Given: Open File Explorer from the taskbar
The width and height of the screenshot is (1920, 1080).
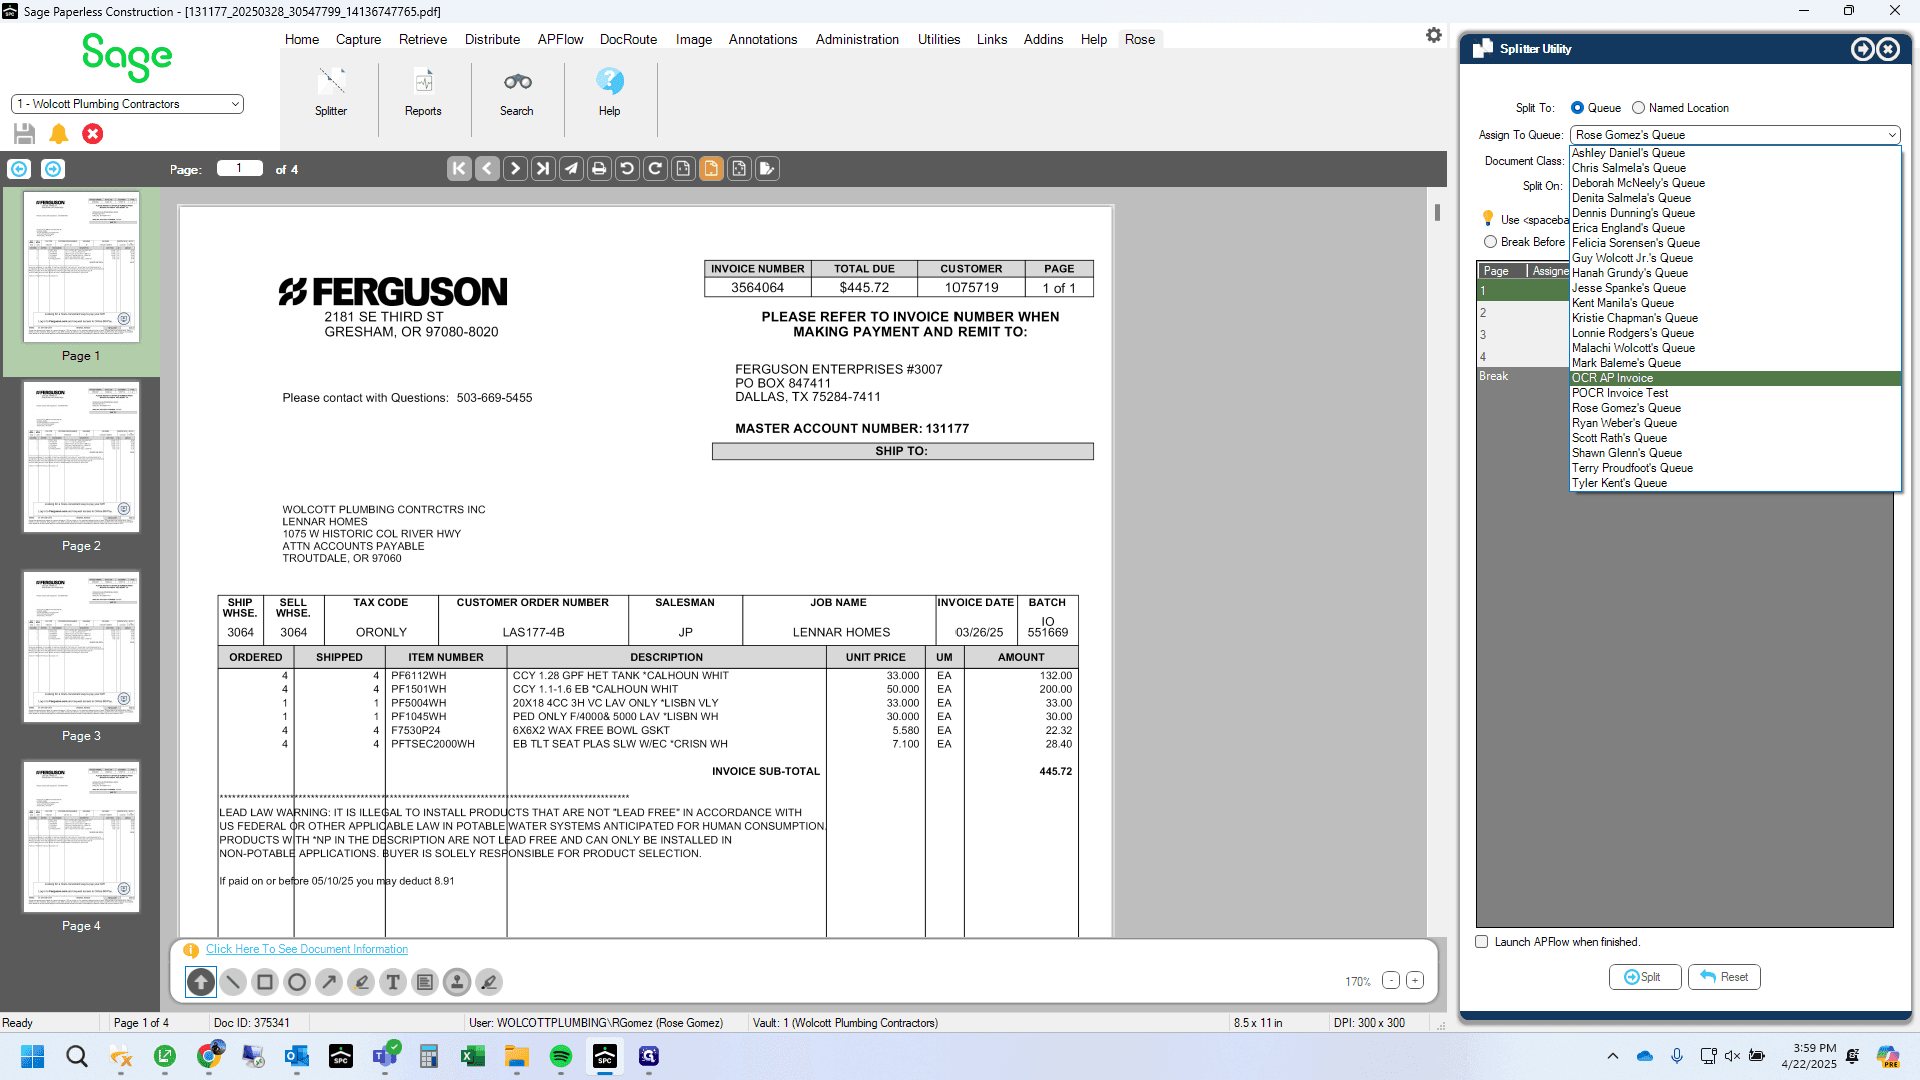Looking at the screenshot, I should coord(517,1056).
